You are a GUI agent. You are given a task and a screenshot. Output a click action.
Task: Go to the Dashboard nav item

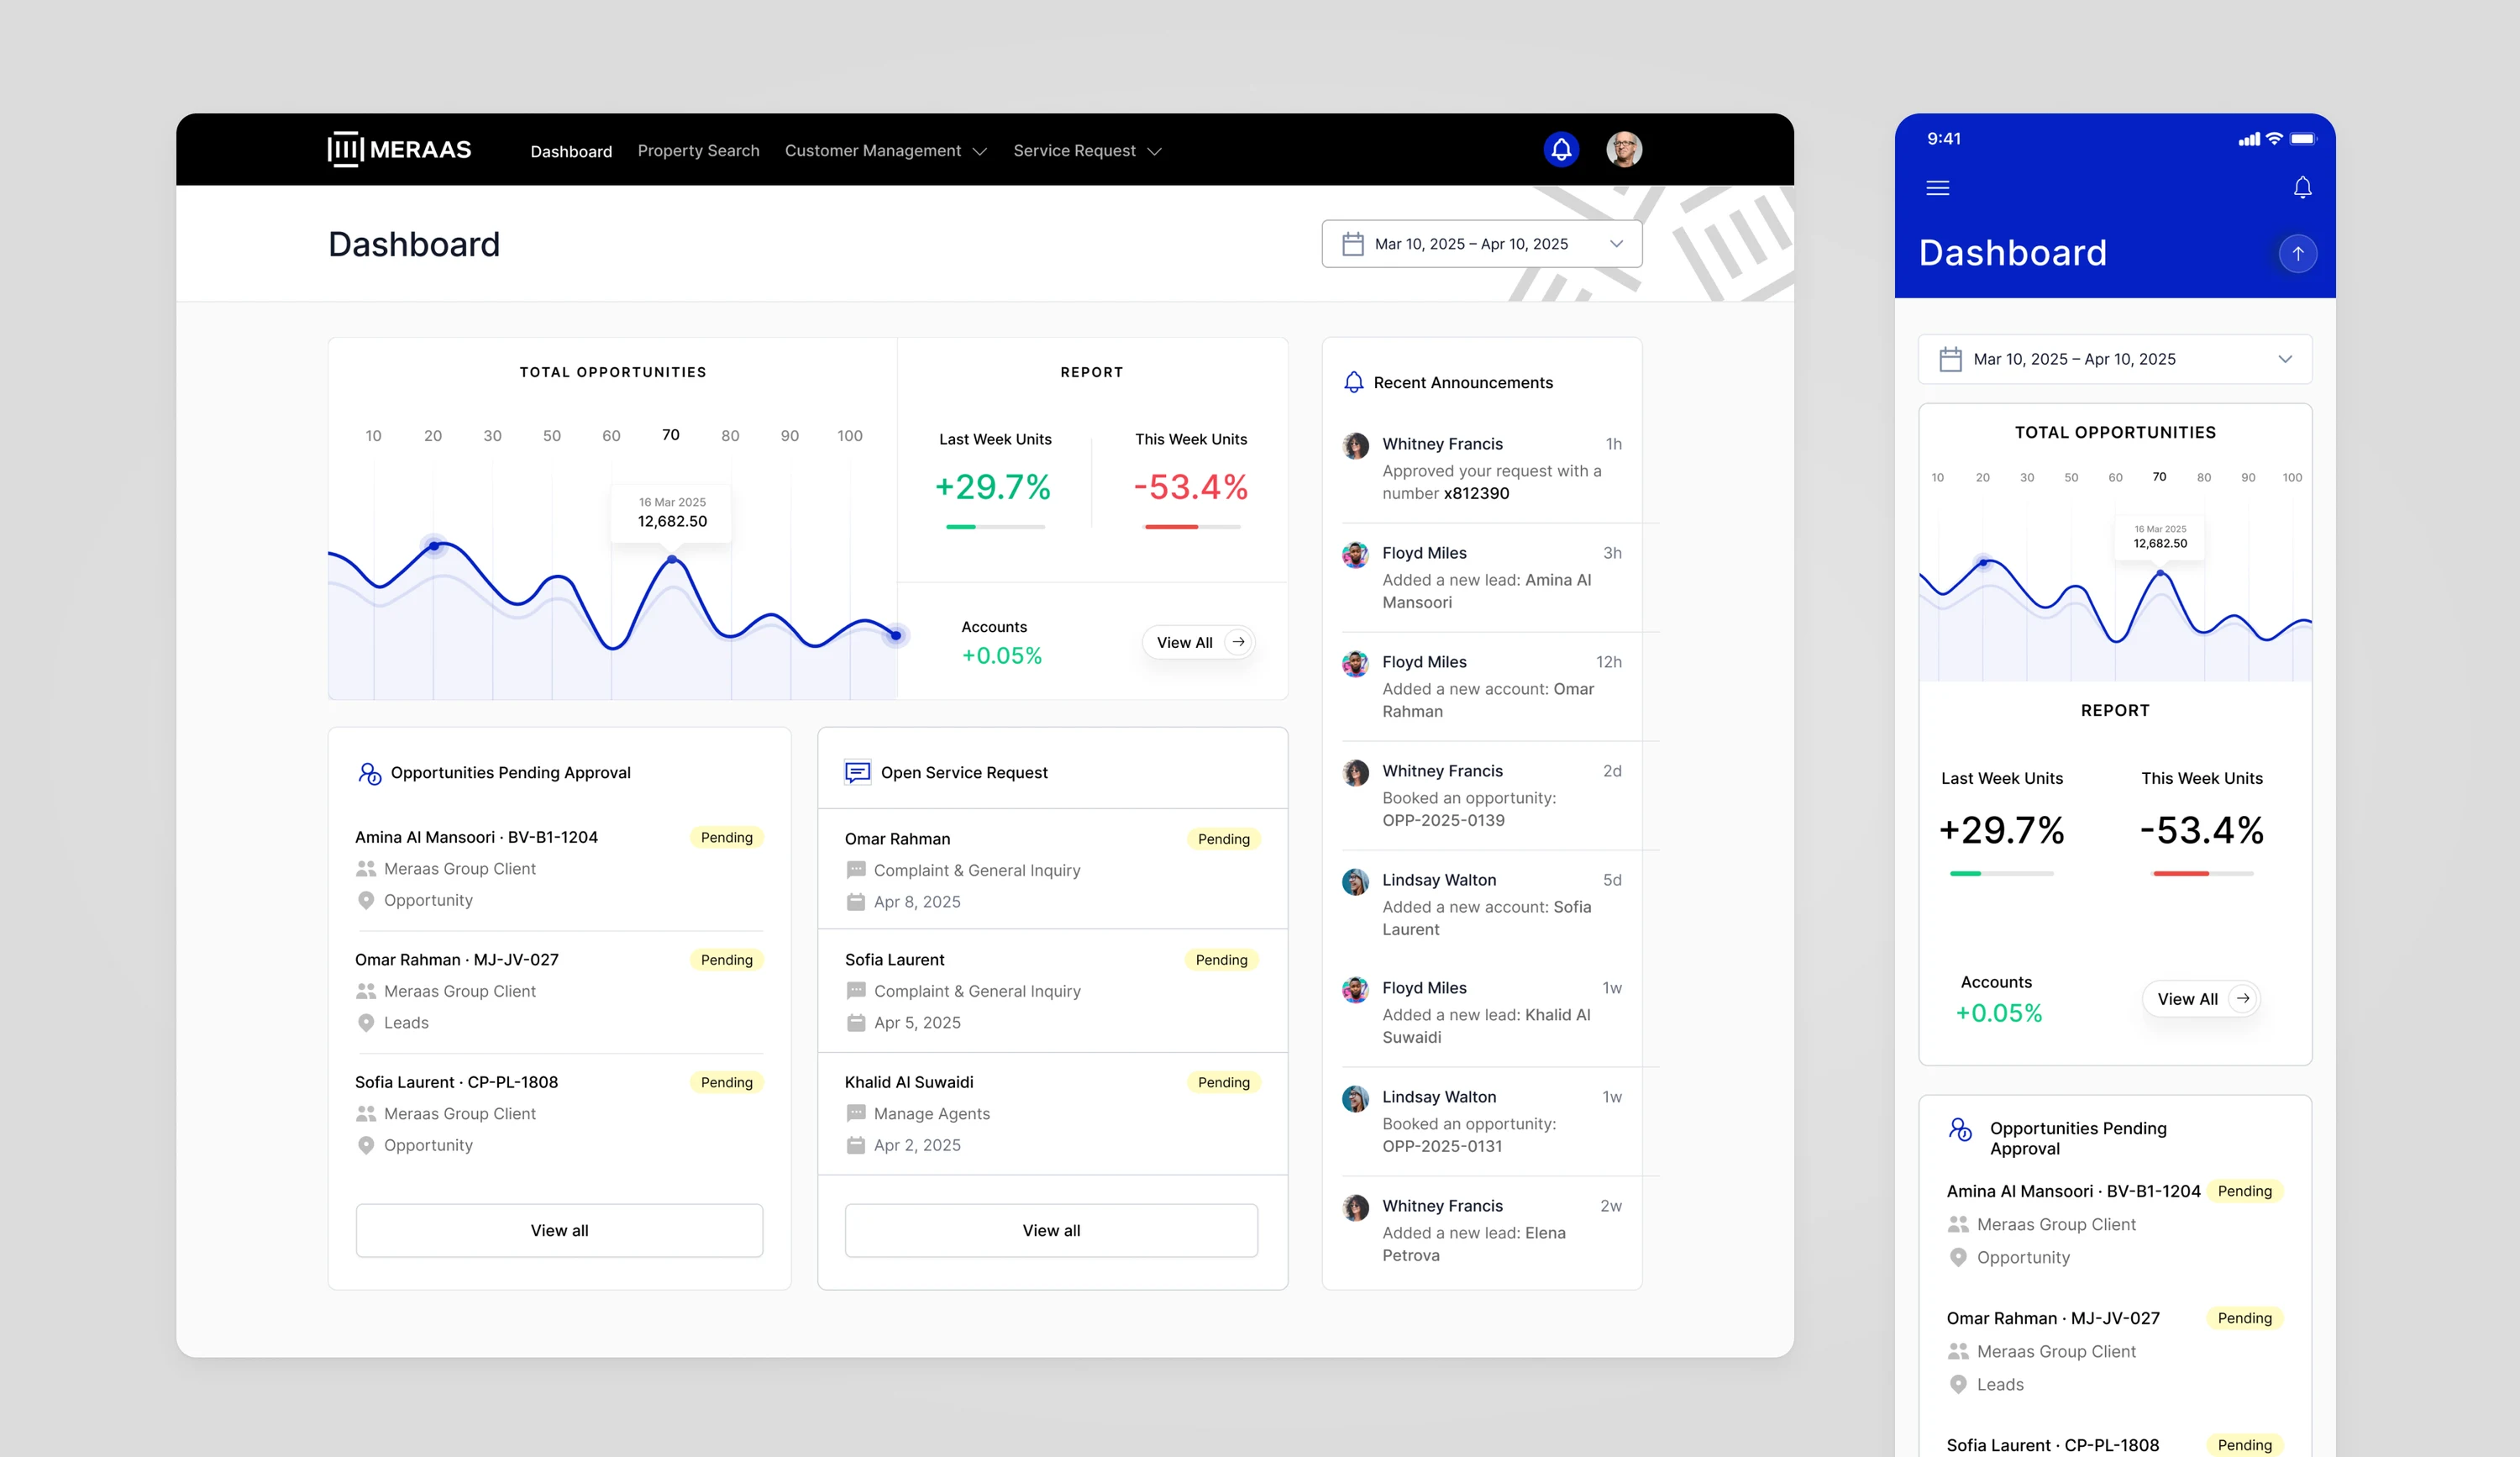coord(571,151)
